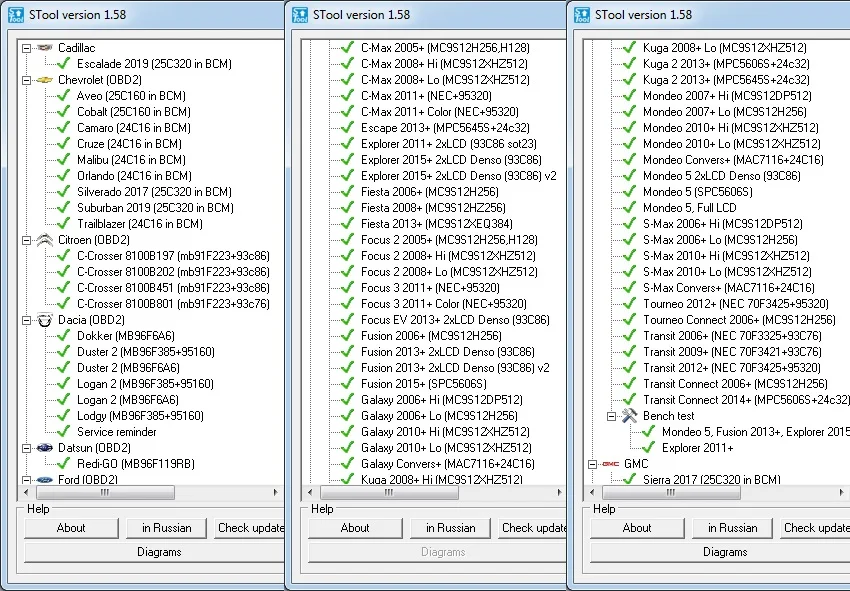Open Diagrams in the right window

coord(720,552)
